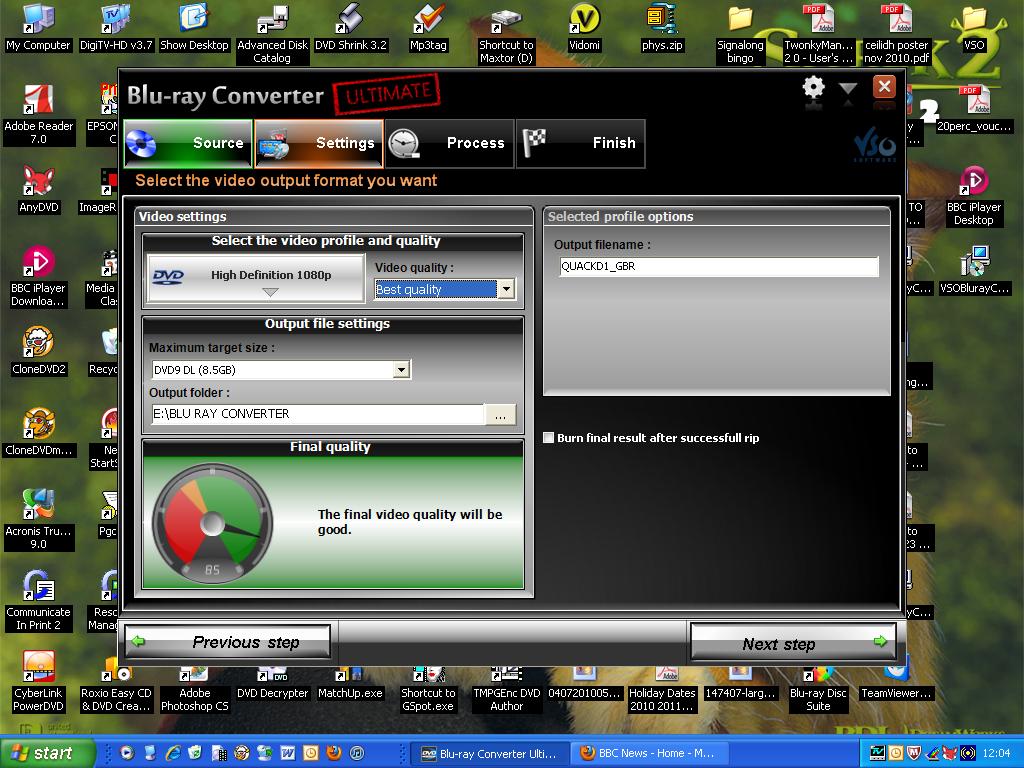Open the Windows start menu

coord(47,753)
